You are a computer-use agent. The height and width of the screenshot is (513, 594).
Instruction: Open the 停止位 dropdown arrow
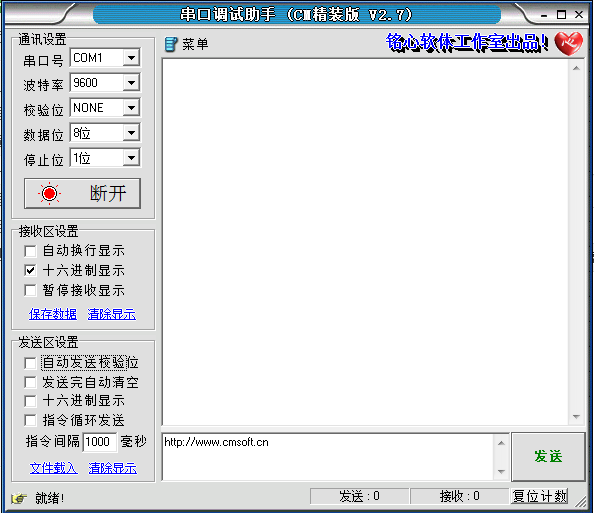[131, 158]
